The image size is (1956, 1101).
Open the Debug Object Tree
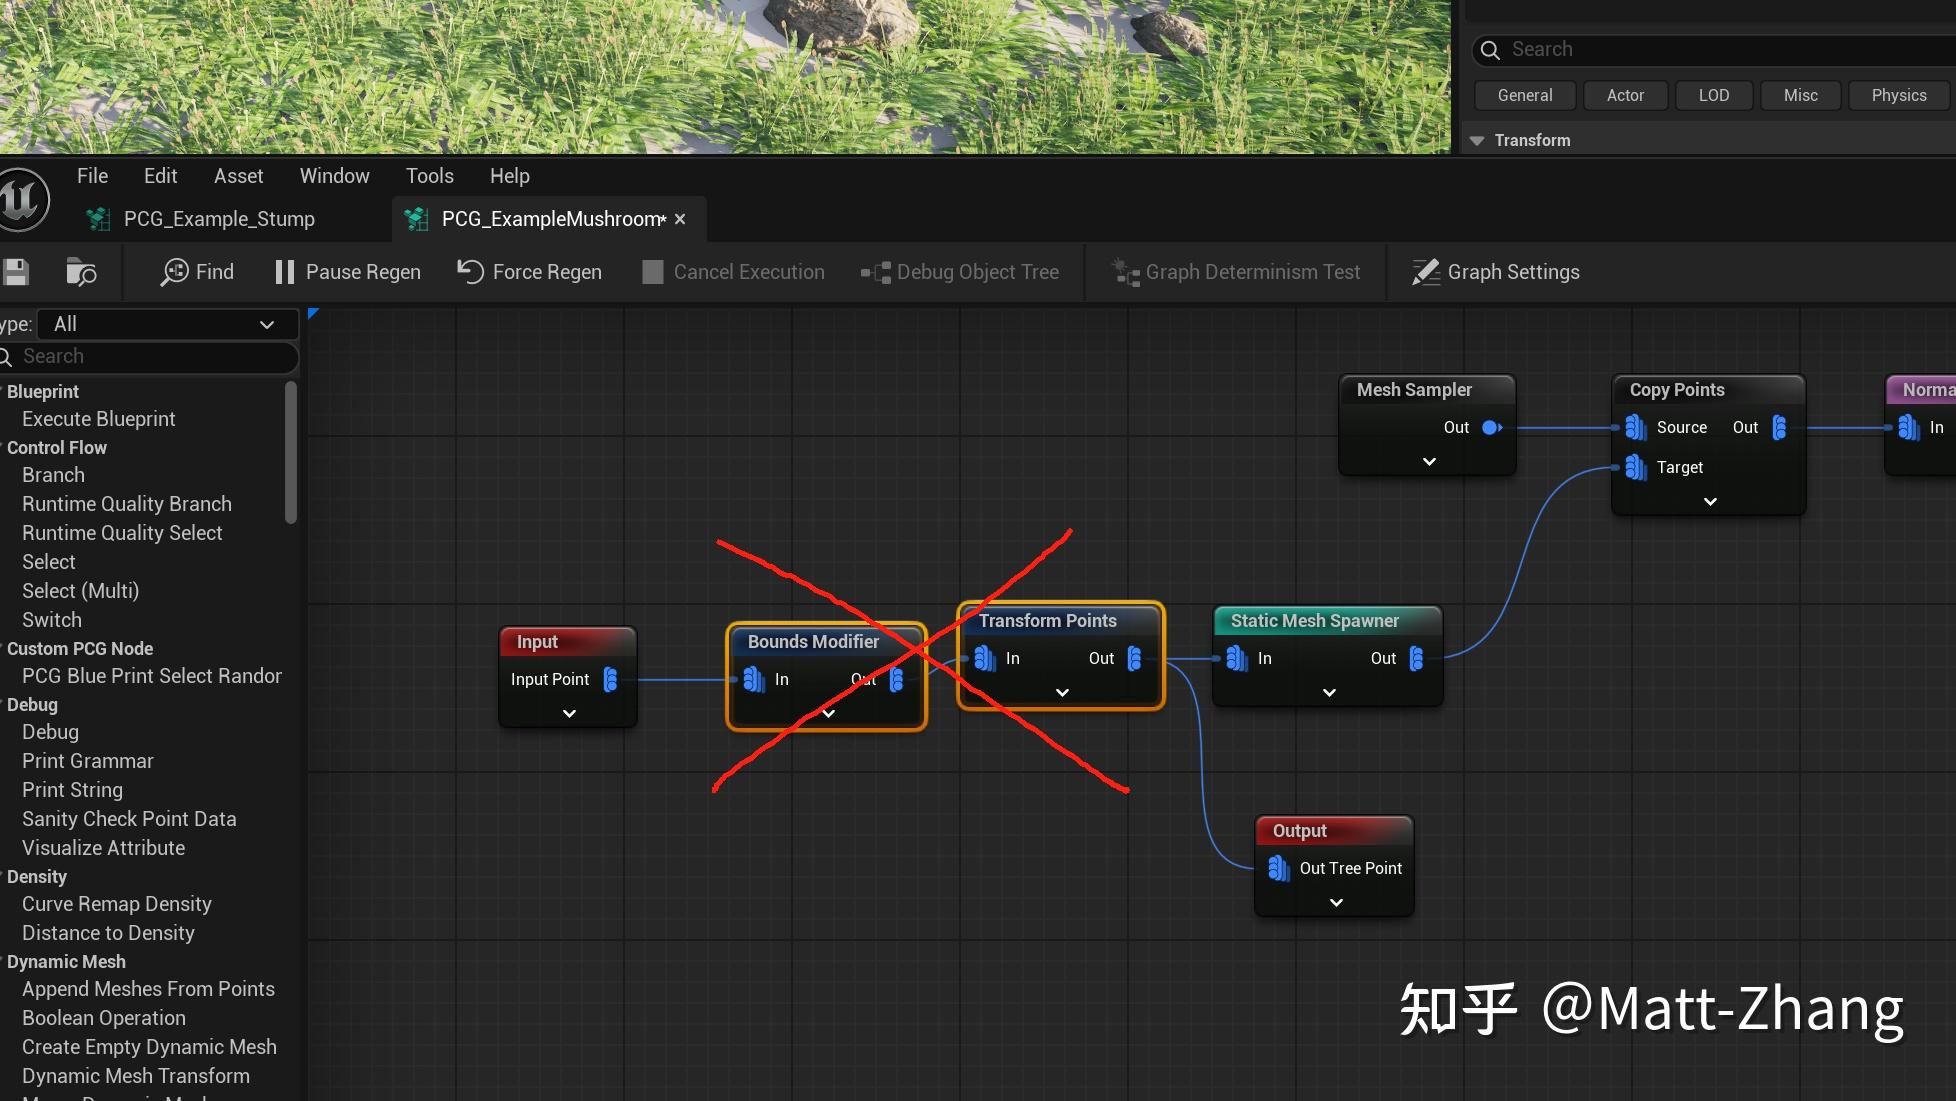[960, 272]
